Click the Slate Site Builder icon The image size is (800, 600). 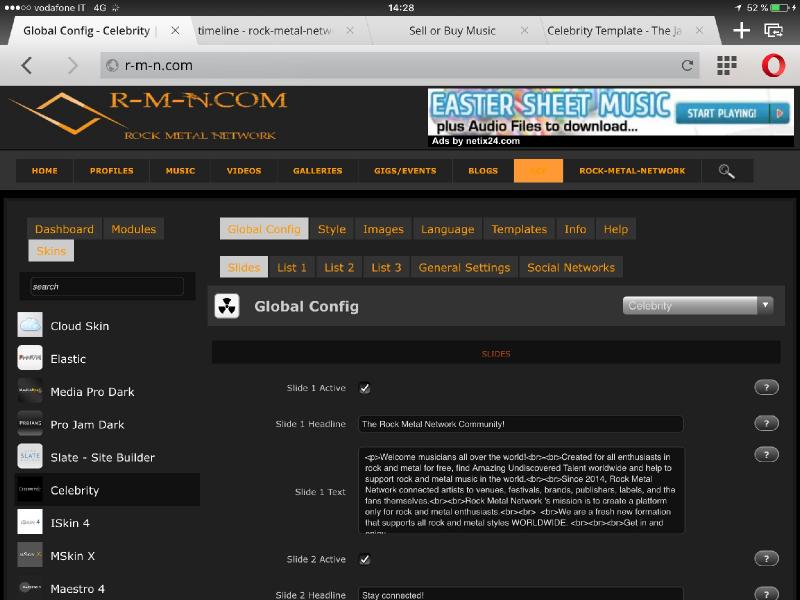click(30, 456)
